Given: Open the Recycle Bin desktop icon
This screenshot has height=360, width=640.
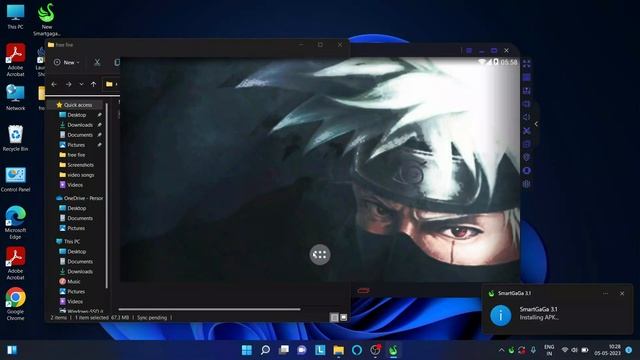Looking at the screenshot, I should pos(16,138).
